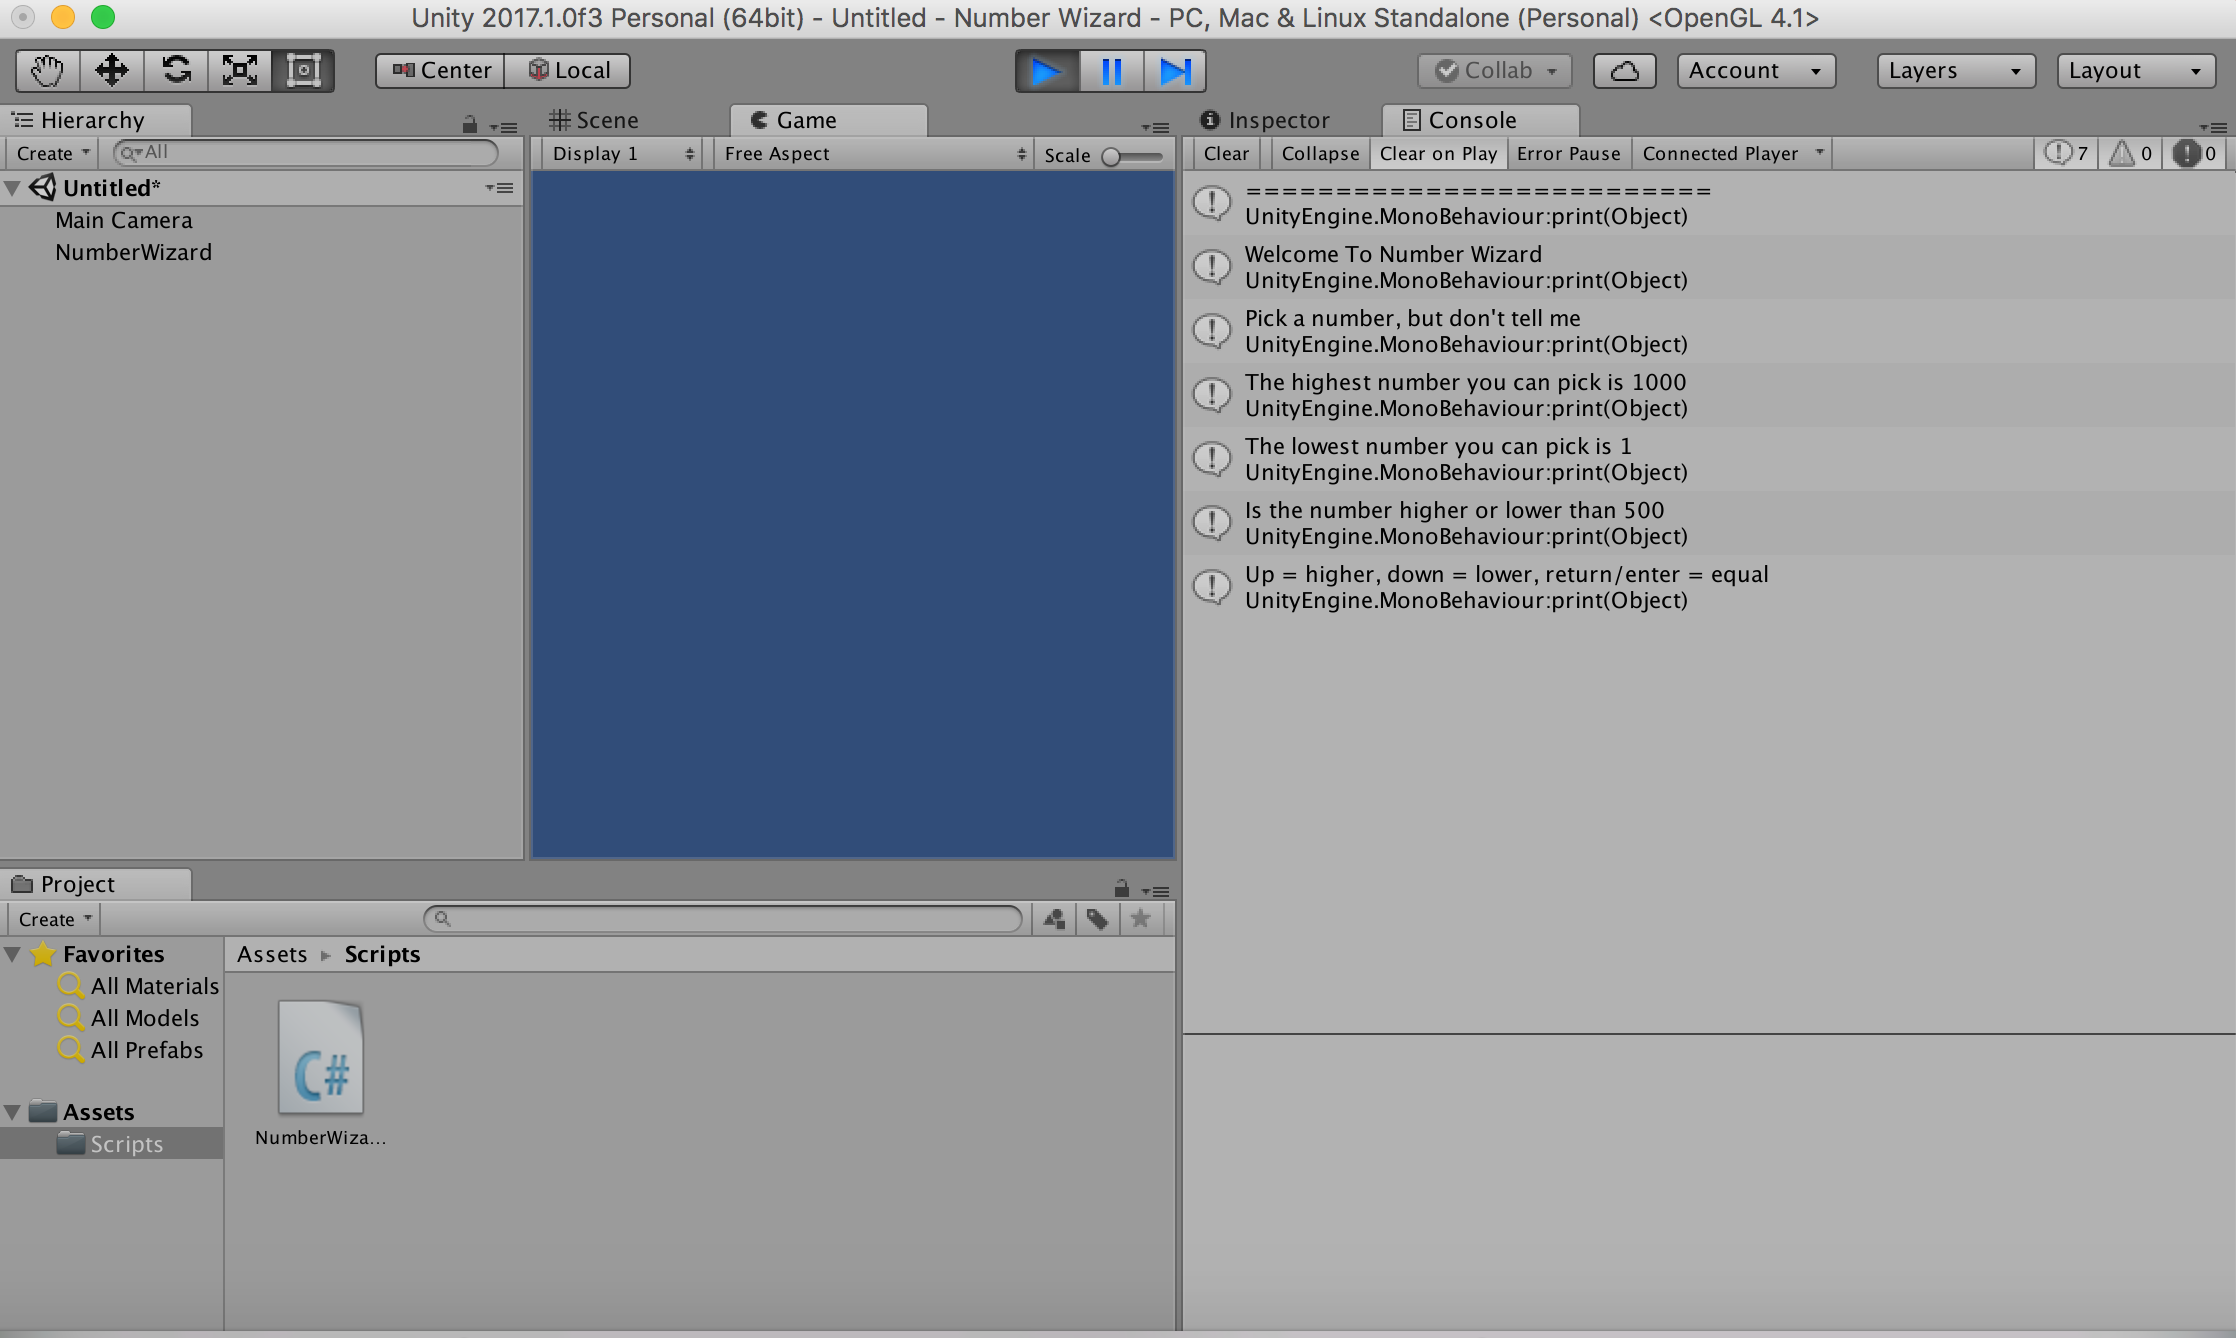
Task: Open Account dropdown
Action: click(x=1756, y=71)
